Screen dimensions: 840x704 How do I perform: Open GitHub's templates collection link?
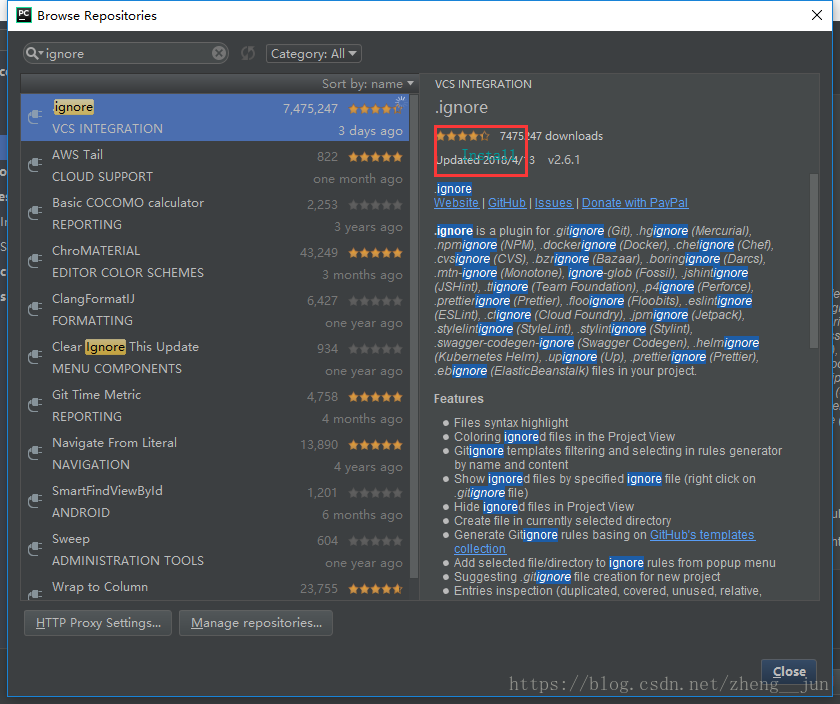[x=702, y=535]
